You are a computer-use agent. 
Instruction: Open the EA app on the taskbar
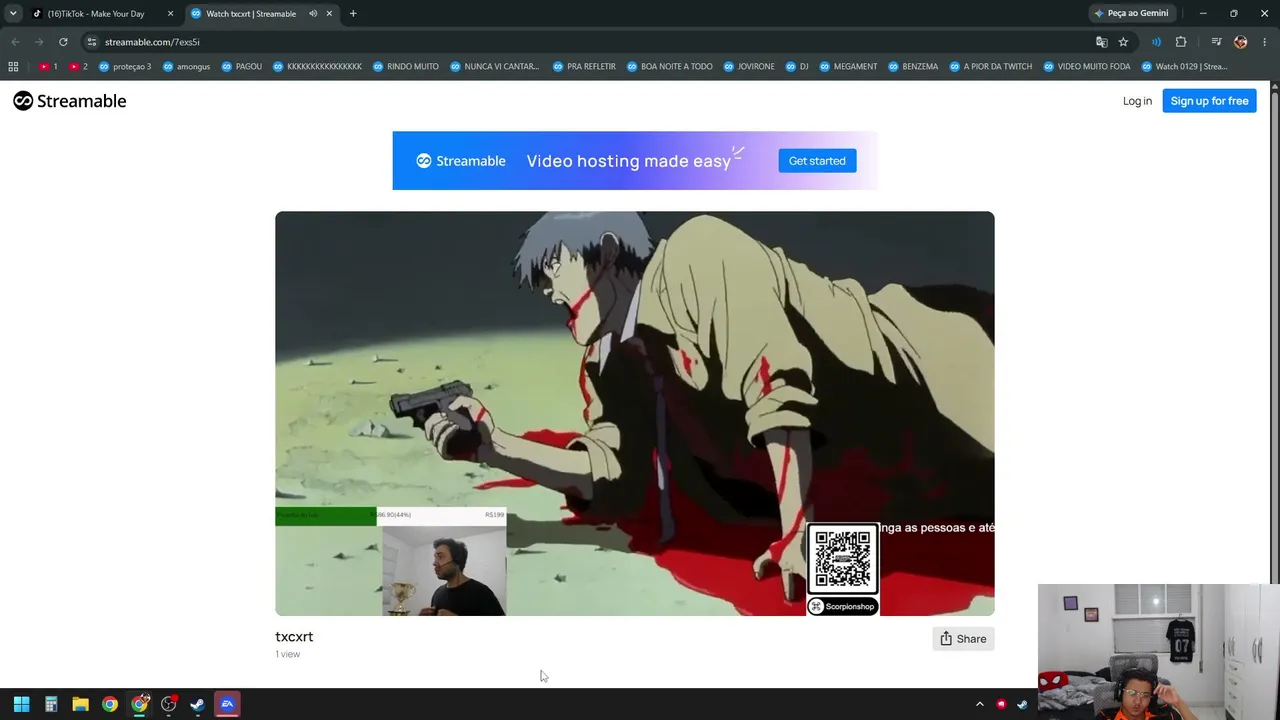227,704
